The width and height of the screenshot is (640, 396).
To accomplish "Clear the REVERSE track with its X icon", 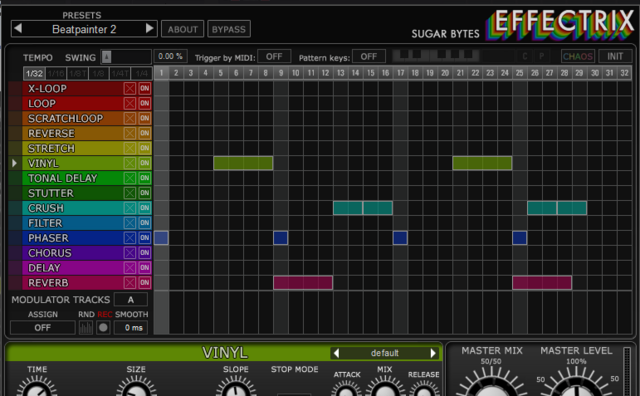I will [x=130, y=133].
